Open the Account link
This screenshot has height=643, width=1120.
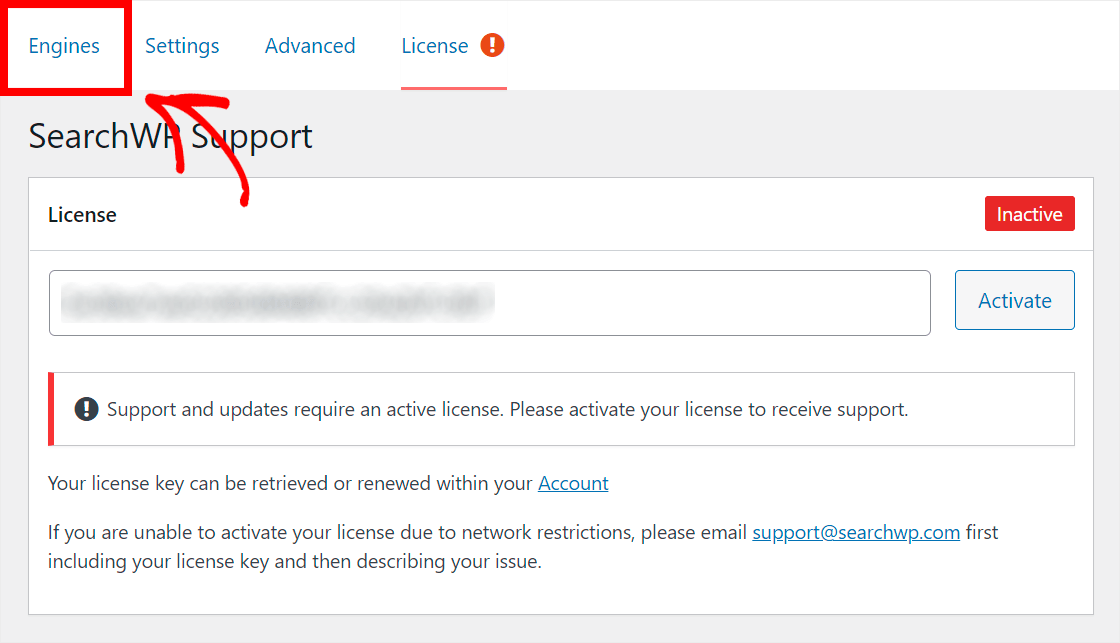click(x=573, y=484)
